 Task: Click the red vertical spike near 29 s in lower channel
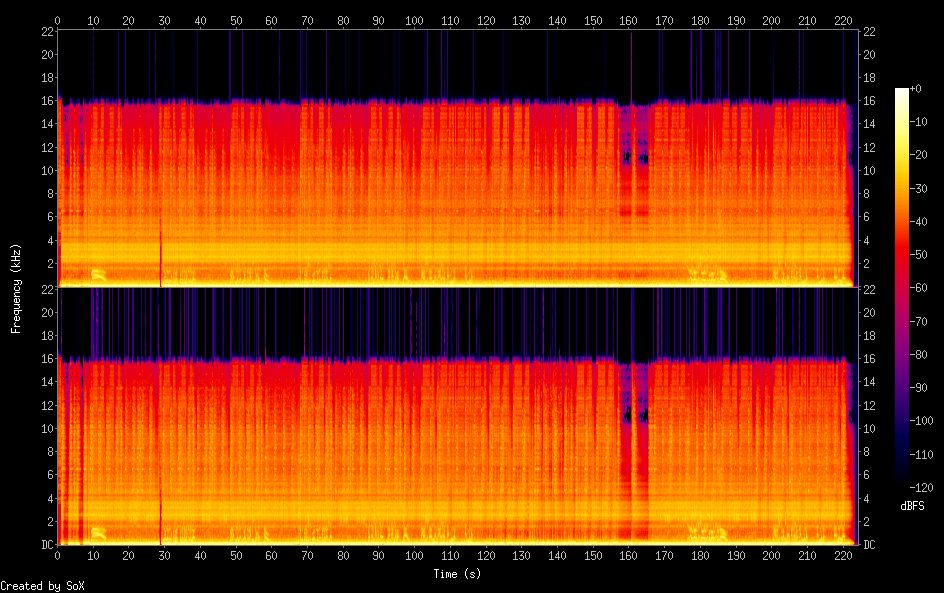tap(161, 520)
